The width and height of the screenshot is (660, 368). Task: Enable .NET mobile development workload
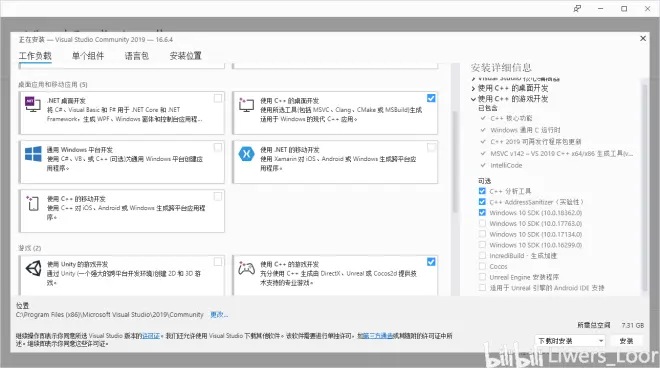pyautogui.click(x=431, y=147)
